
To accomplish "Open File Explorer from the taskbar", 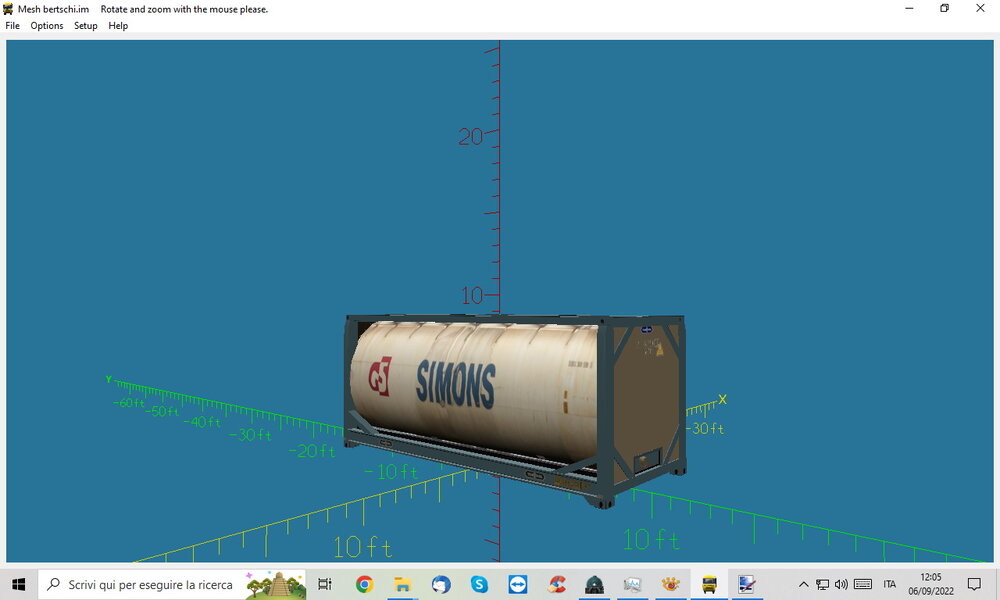I will point(402,584).
